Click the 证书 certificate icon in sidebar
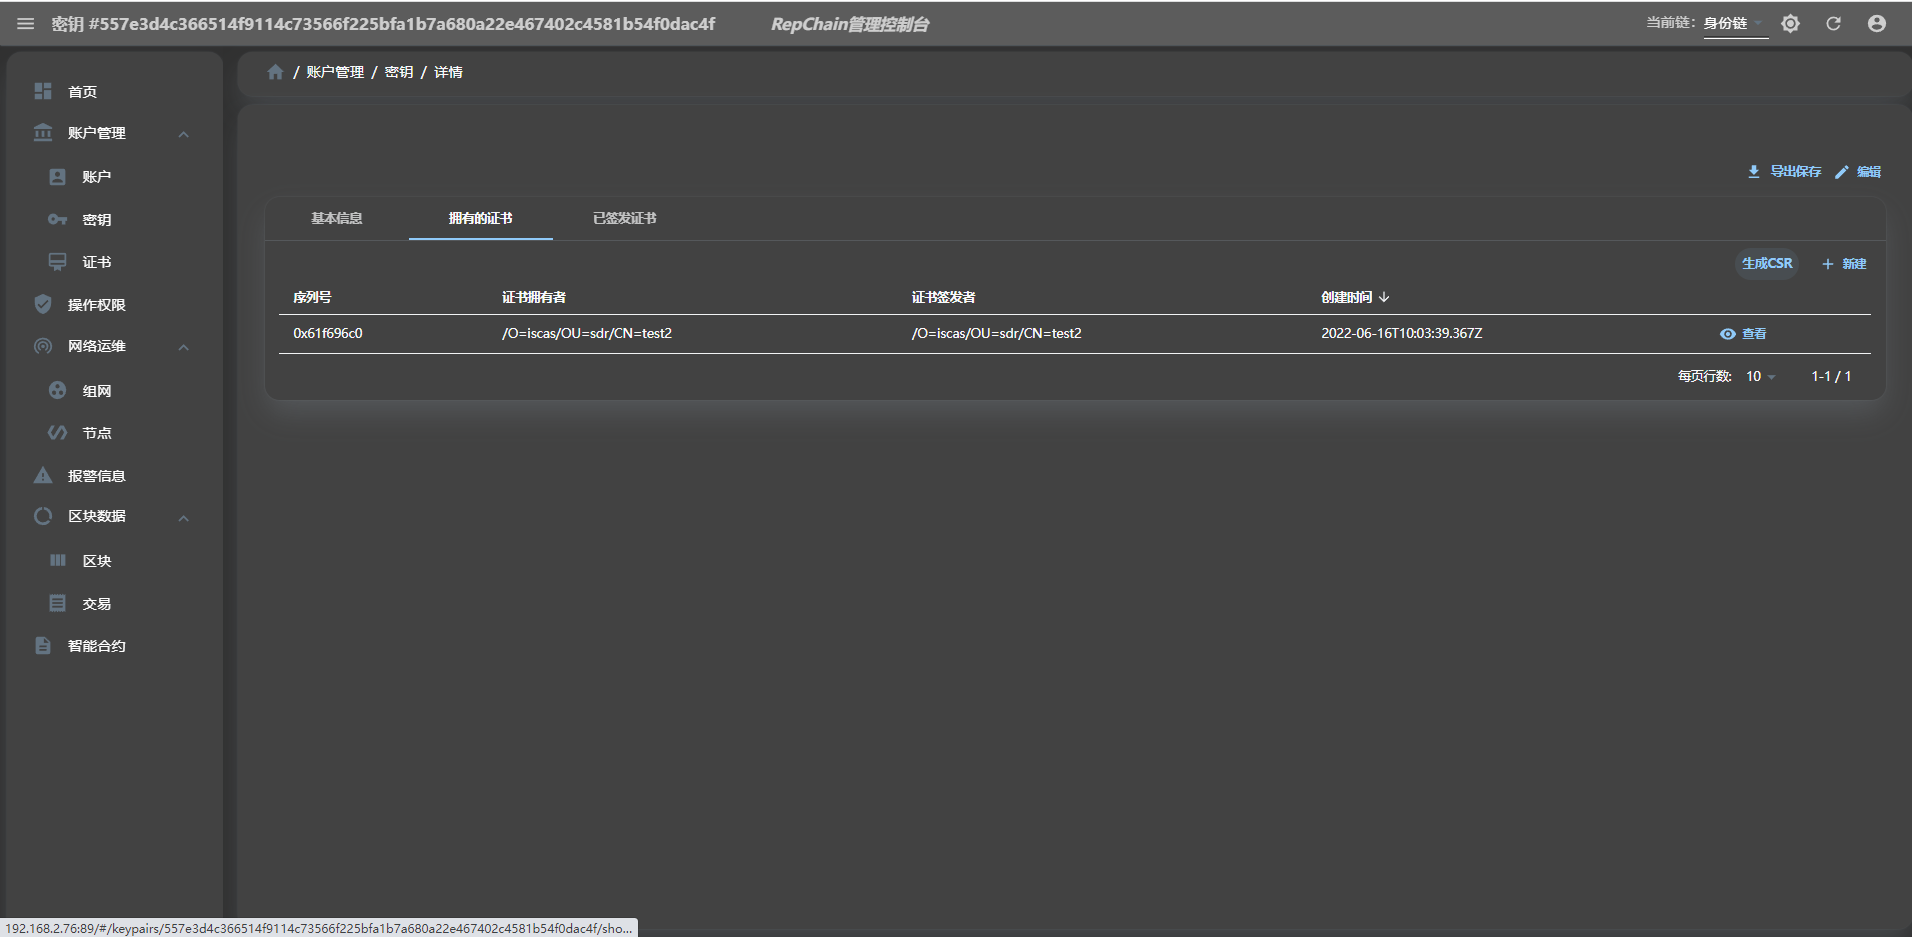1912x937 pixels. click(57, 262)
